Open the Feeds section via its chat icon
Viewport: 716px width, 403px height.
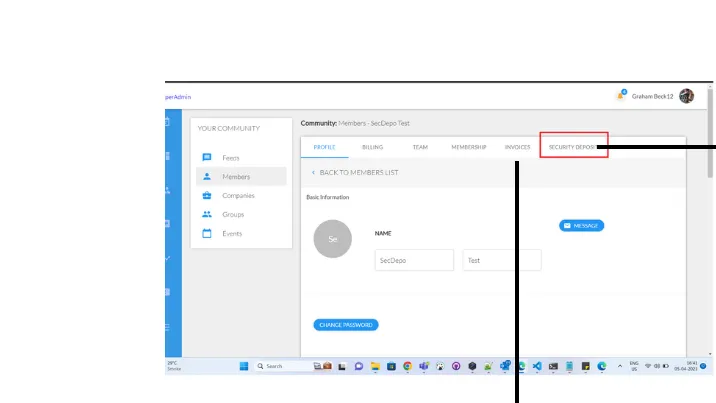pyautogui.click(x=207, y=157)
